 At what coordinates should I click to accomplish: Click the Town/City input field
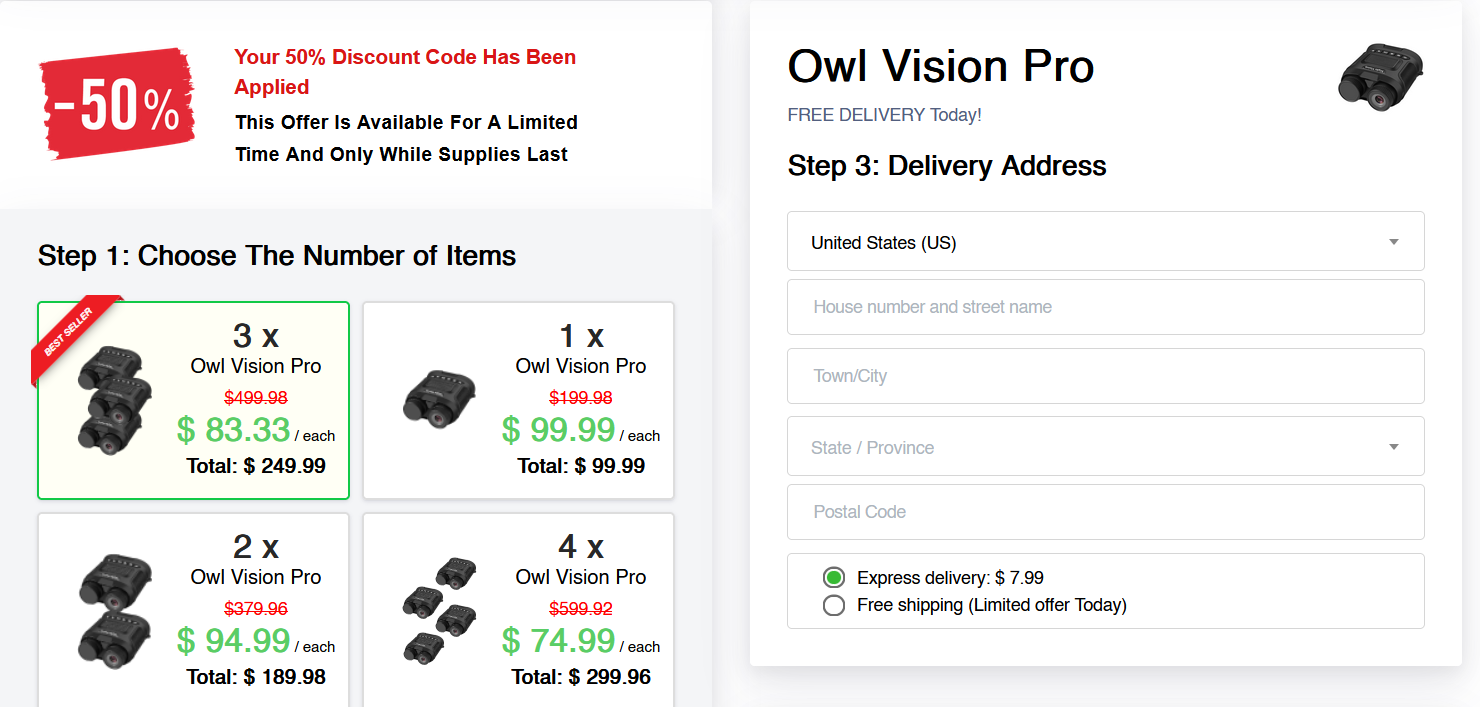pos(1104,376)
